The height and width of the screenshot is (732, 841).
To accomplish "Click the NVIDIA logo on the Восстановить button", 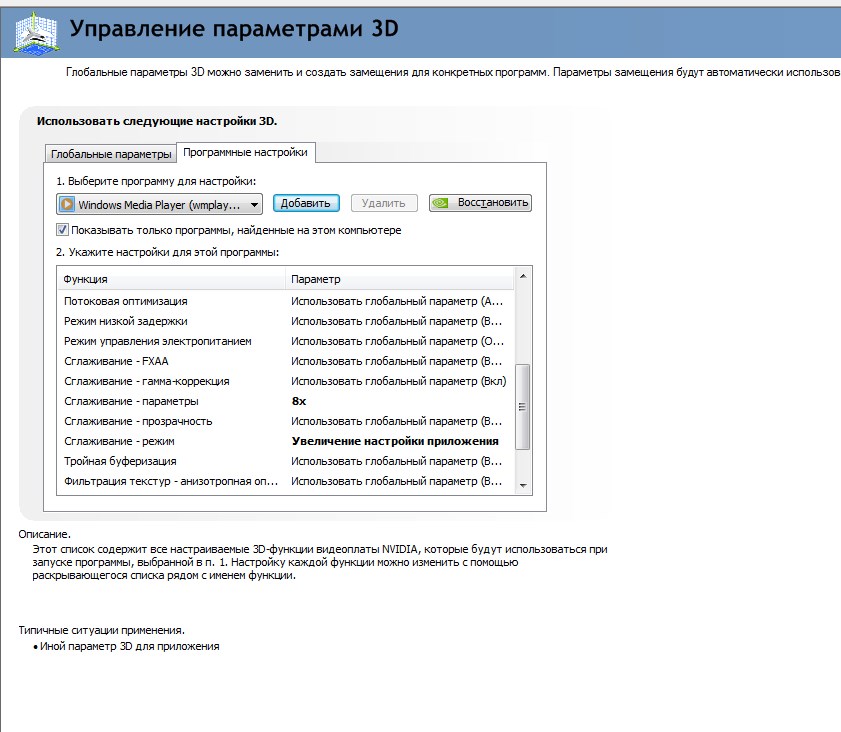I will [x=441, y=203].
